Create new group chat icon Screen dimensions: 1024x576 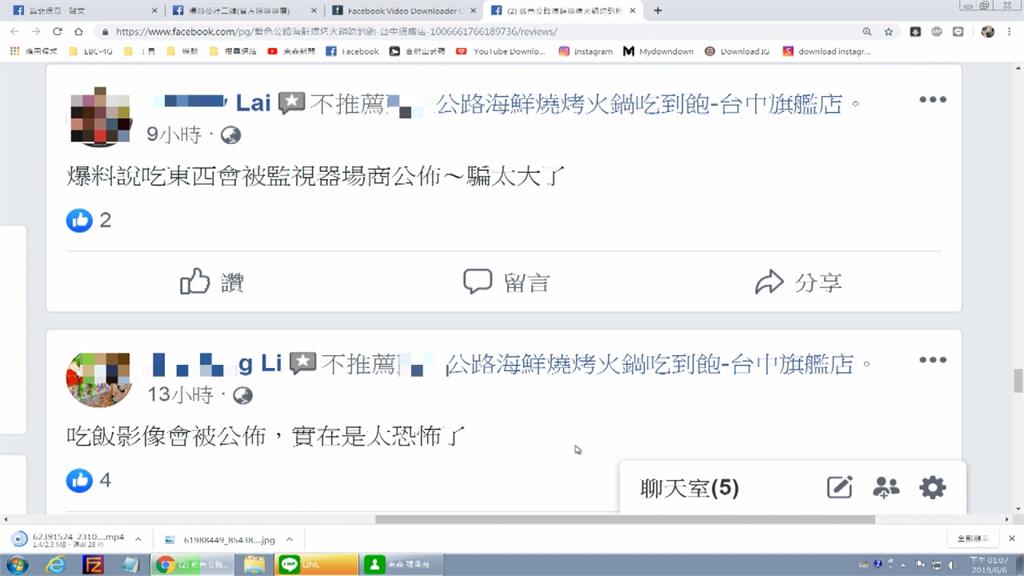(x=886, y=487)
